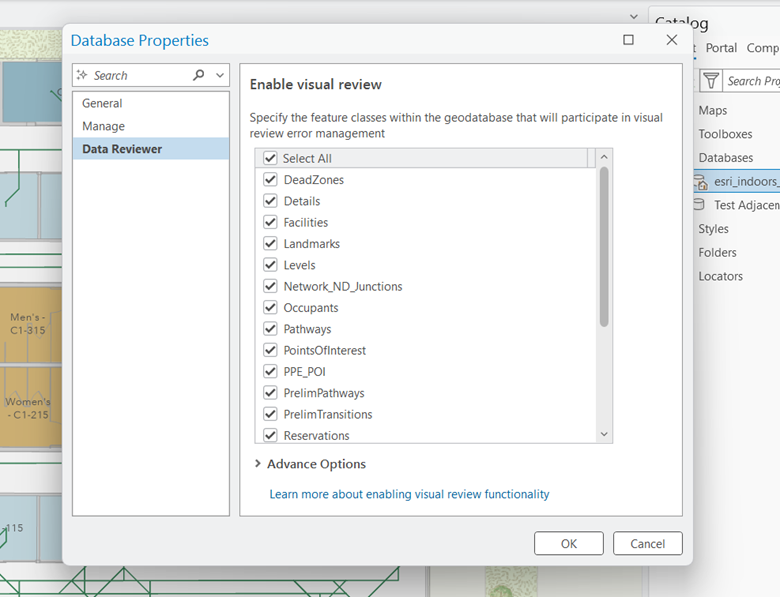Uncheck the Occupants checkbox

point(270,308)
